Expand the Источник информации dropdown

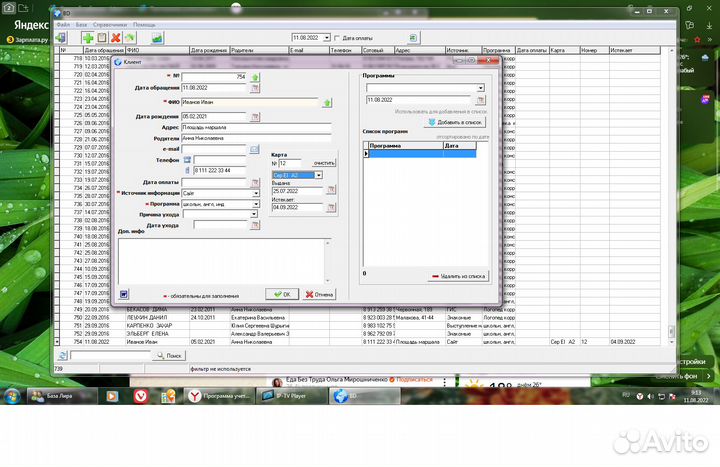(256, 193)
